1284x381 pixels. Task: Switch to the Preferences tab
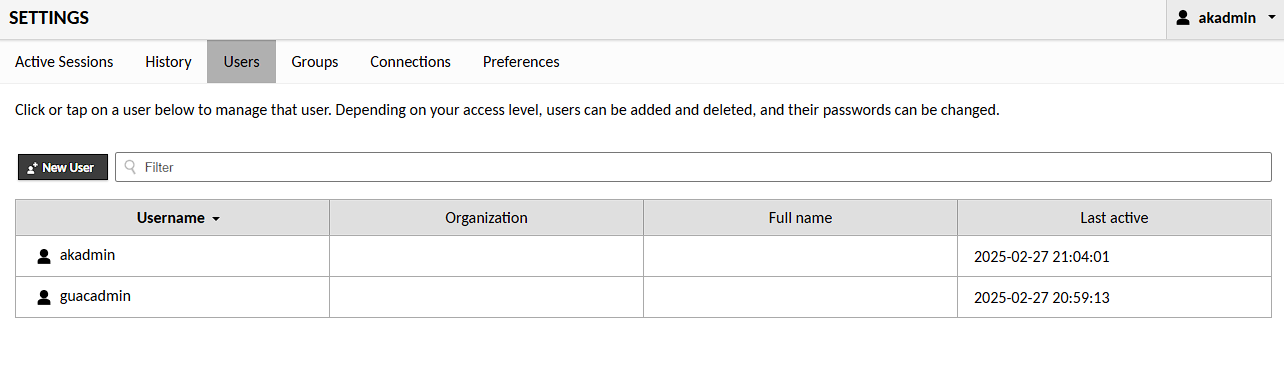(x=521, y=62)
